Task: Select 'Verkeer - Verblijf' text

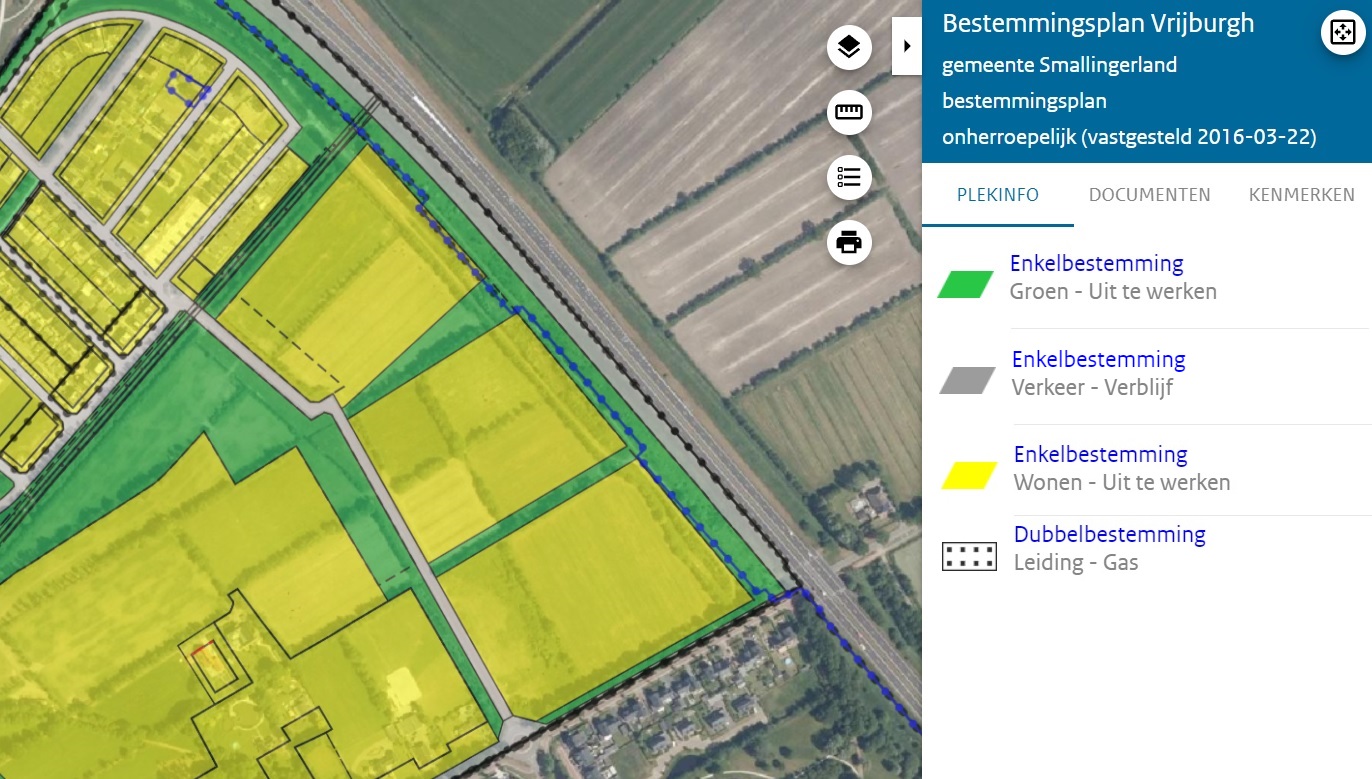Action: pos(1092,387)
